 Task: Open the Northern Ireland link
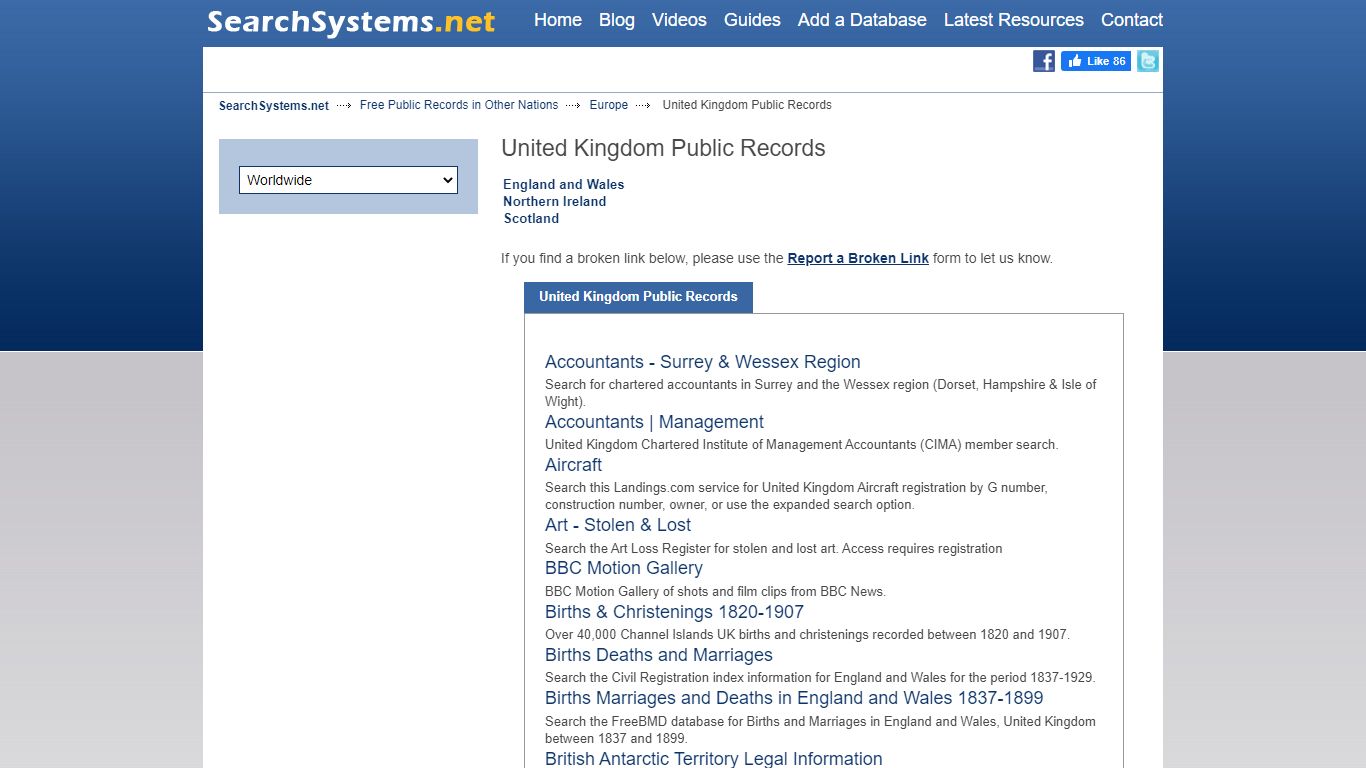point(555,201)
